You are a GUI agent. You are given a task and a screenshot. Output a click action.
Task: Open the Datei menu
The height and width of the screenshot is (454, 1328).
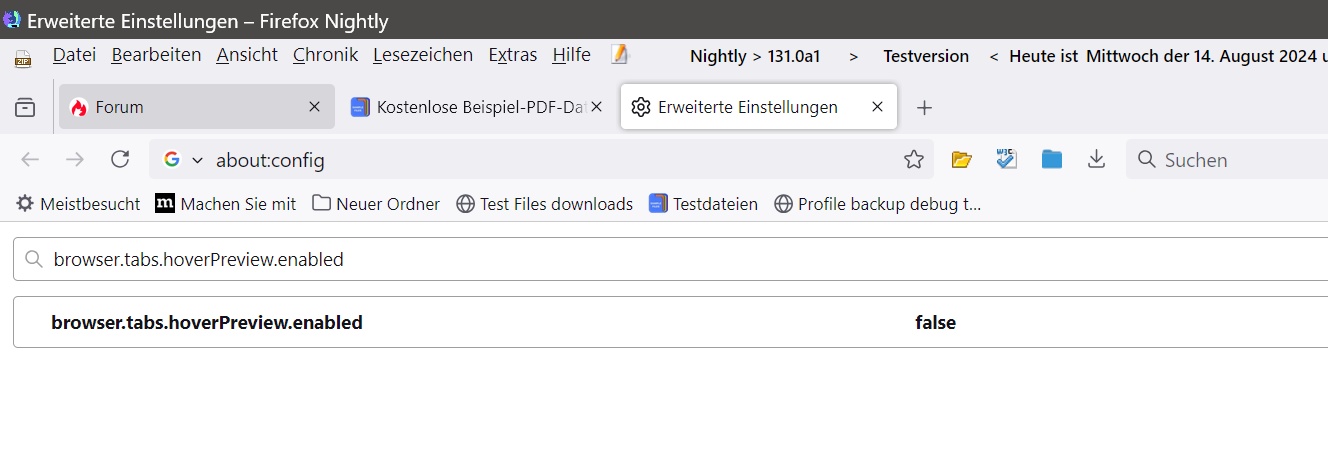pyautogui.click(x=74, y=55)
